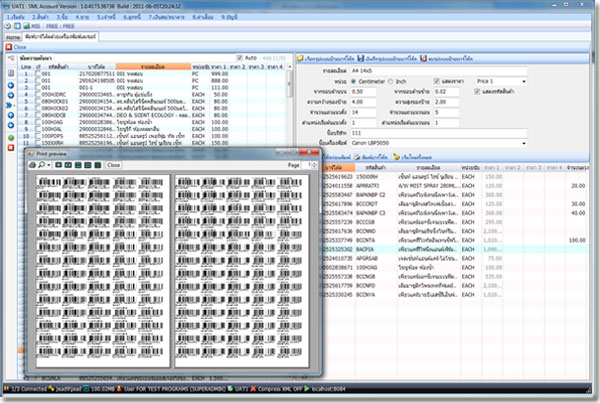
Task: Click the magnifier zoom icon in Print preview
Action: [x=41, y=165]
